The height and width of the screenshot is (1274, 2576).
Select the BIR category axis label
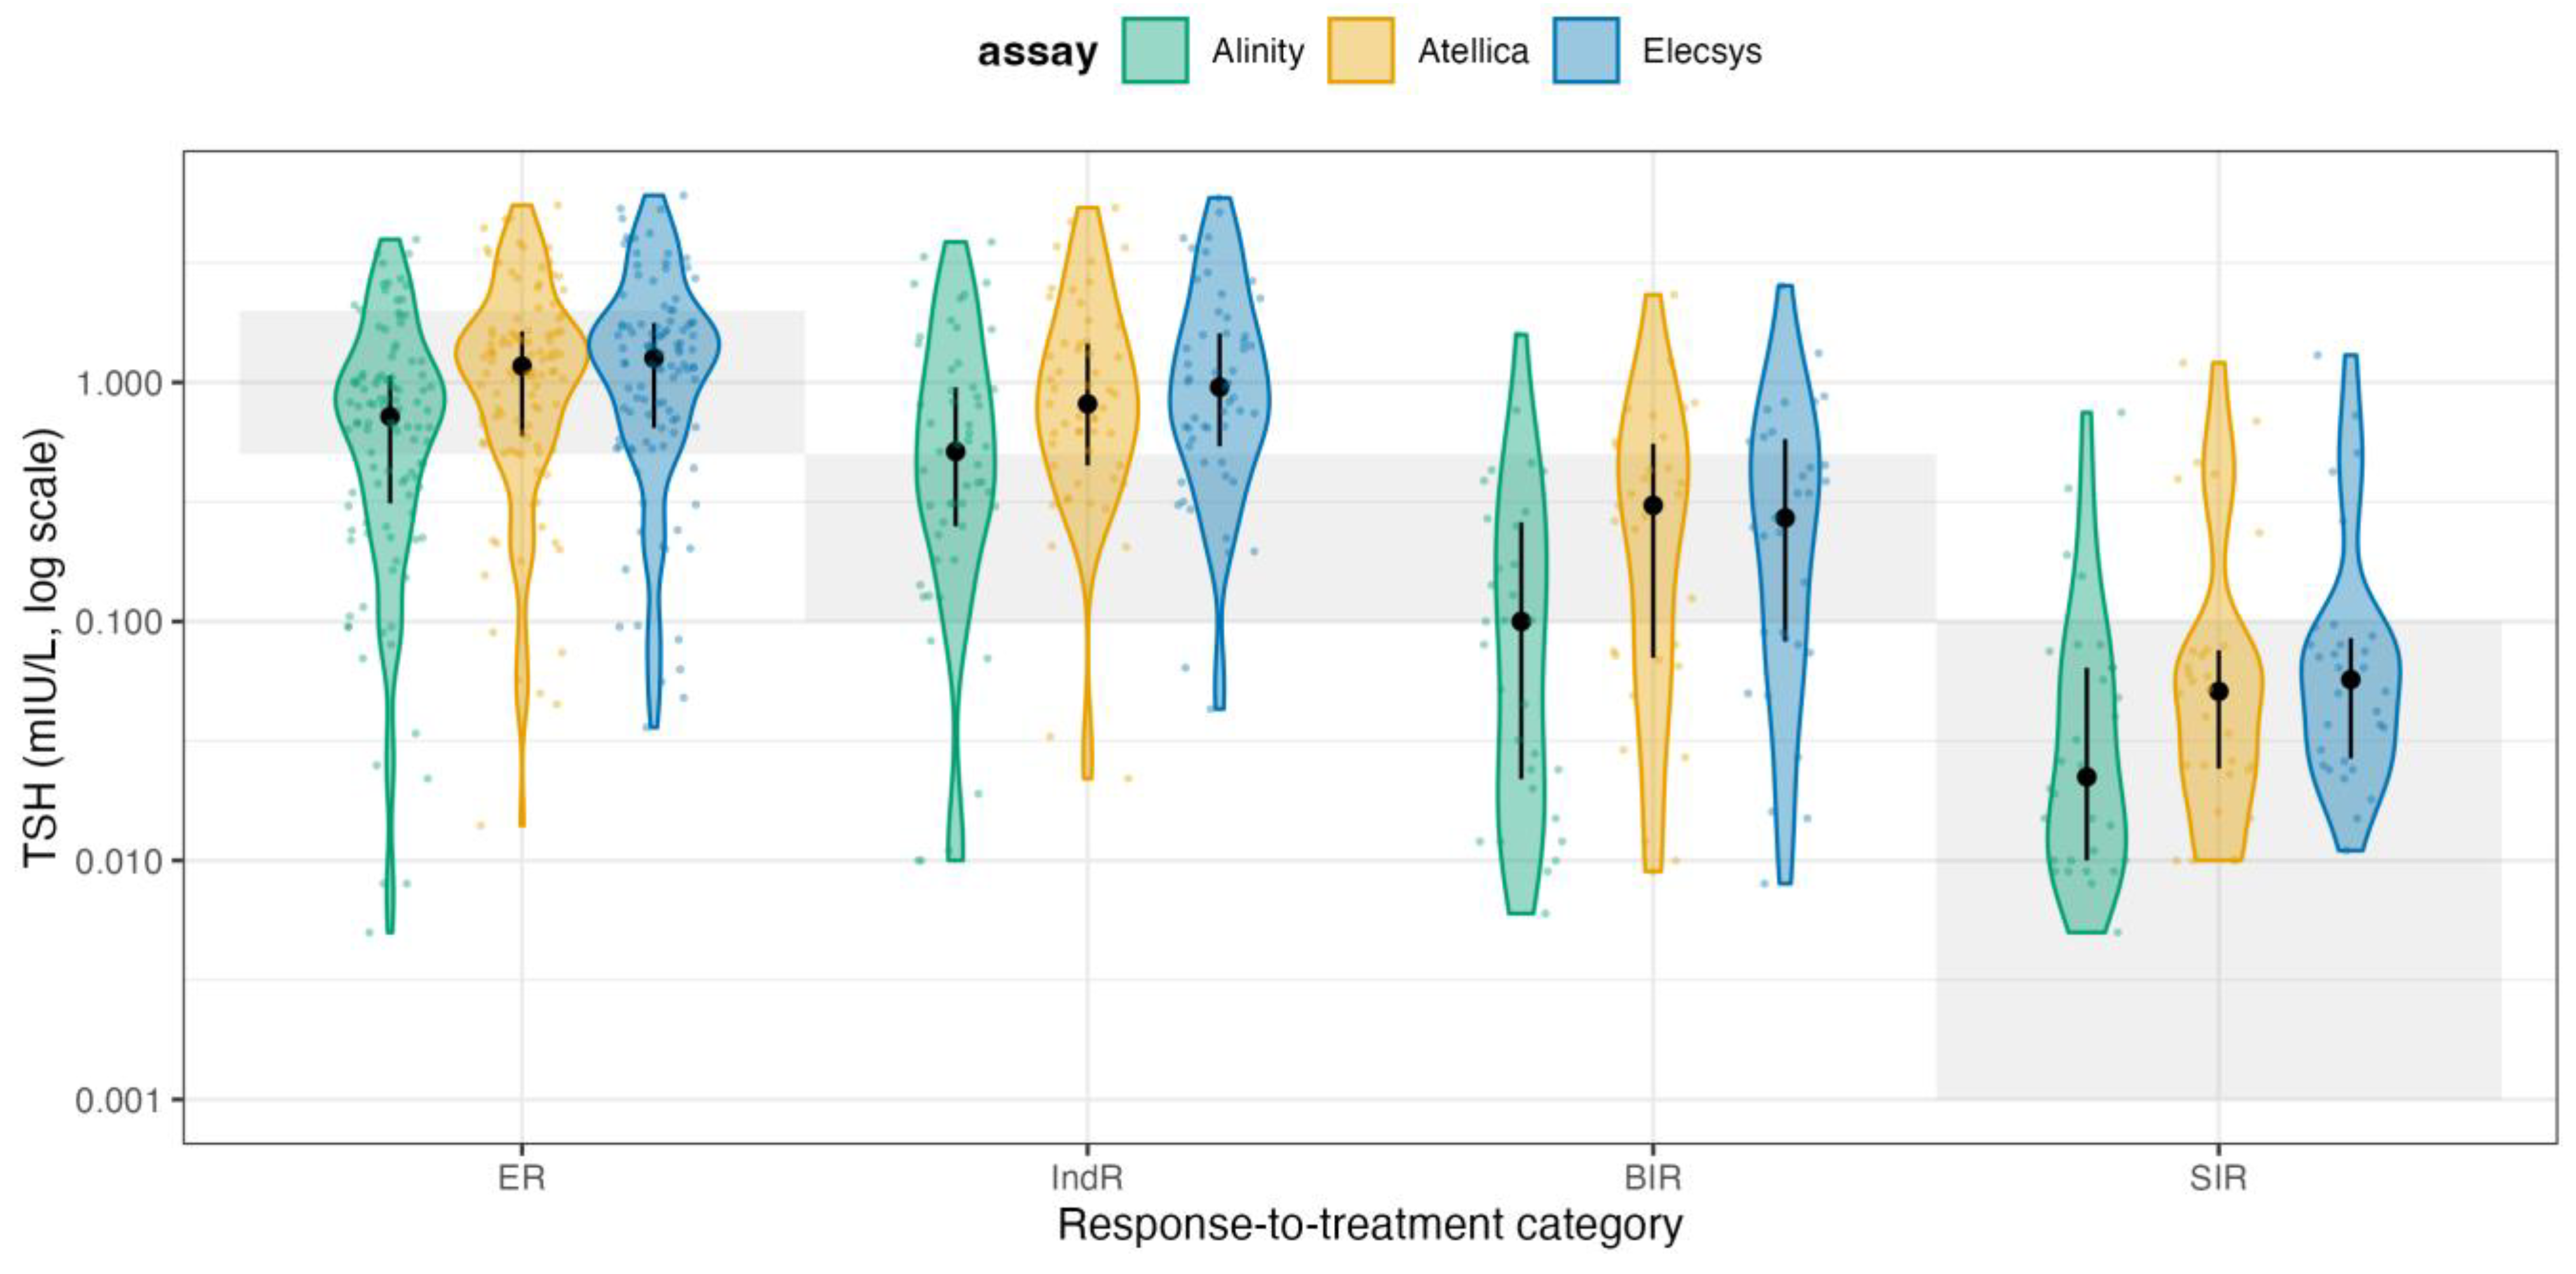click(x=1653, y=1178)
